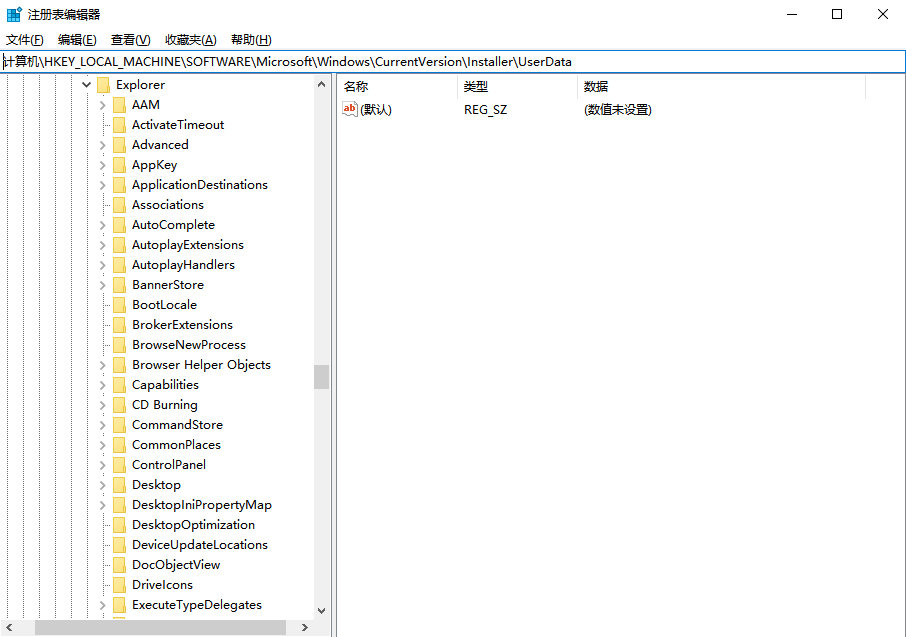Select the ControlPanel folder icon
Screen dimensions: 906x637
tap(119, 465)
